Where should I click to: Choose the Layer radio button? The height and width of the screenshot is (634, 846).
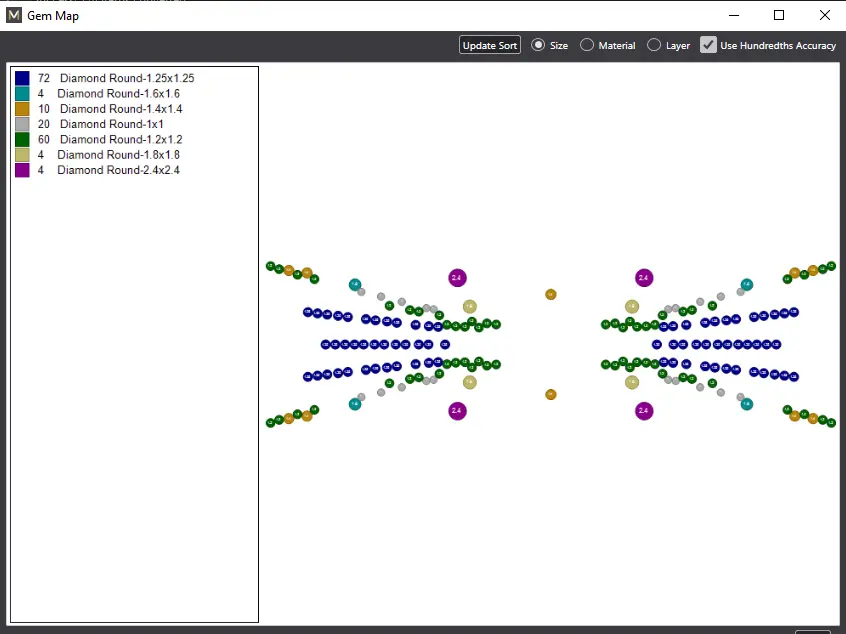654,45
